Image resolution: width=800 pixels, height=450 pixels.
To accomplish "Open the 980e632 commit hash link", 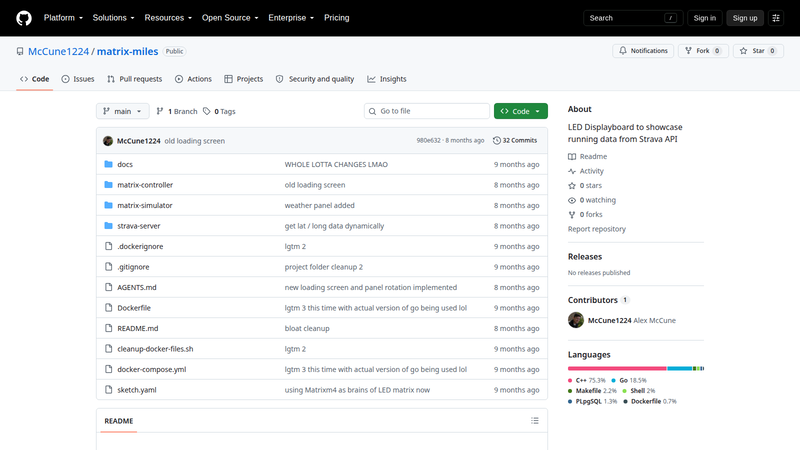I will pyautogui.click(x=428, y=140).
